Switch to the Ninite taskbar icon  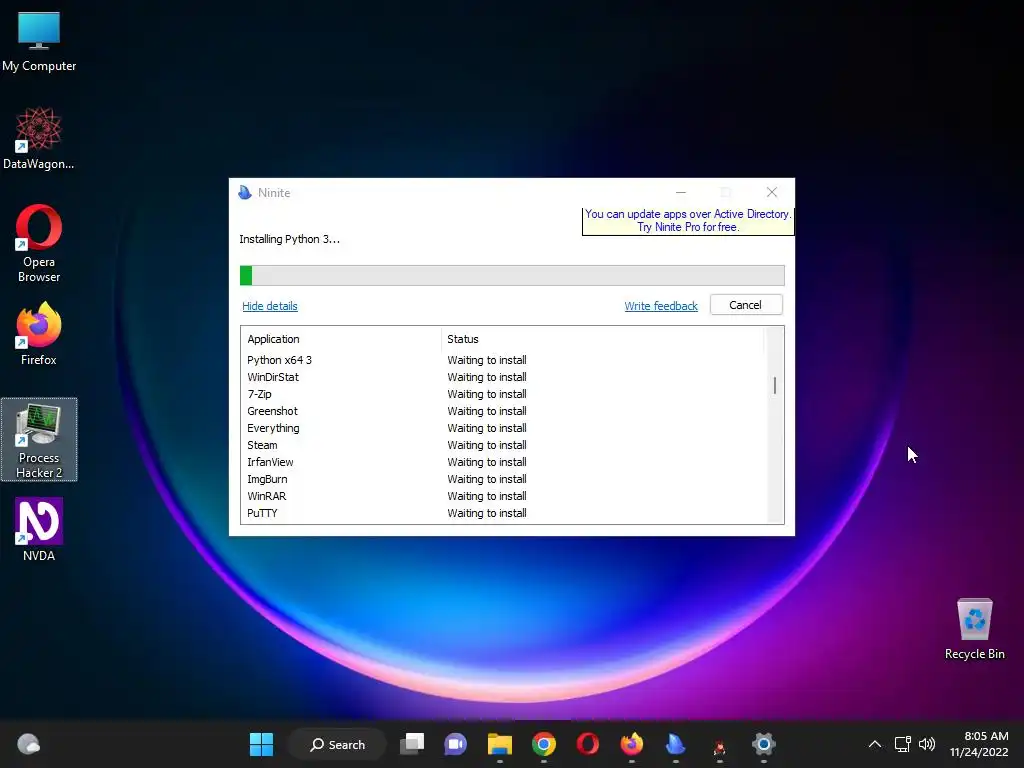tap(675, 744)
